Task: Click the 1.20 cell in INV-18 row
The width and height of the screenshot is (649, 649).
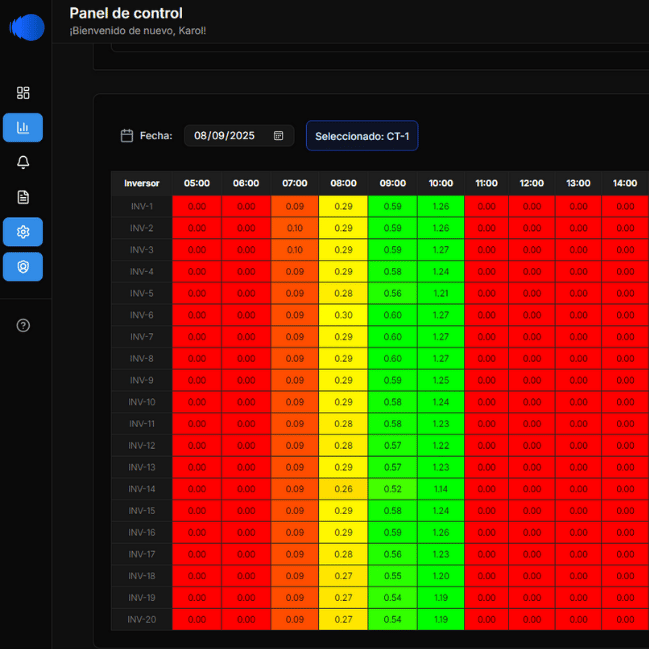Action: click(x=441, y=576)
